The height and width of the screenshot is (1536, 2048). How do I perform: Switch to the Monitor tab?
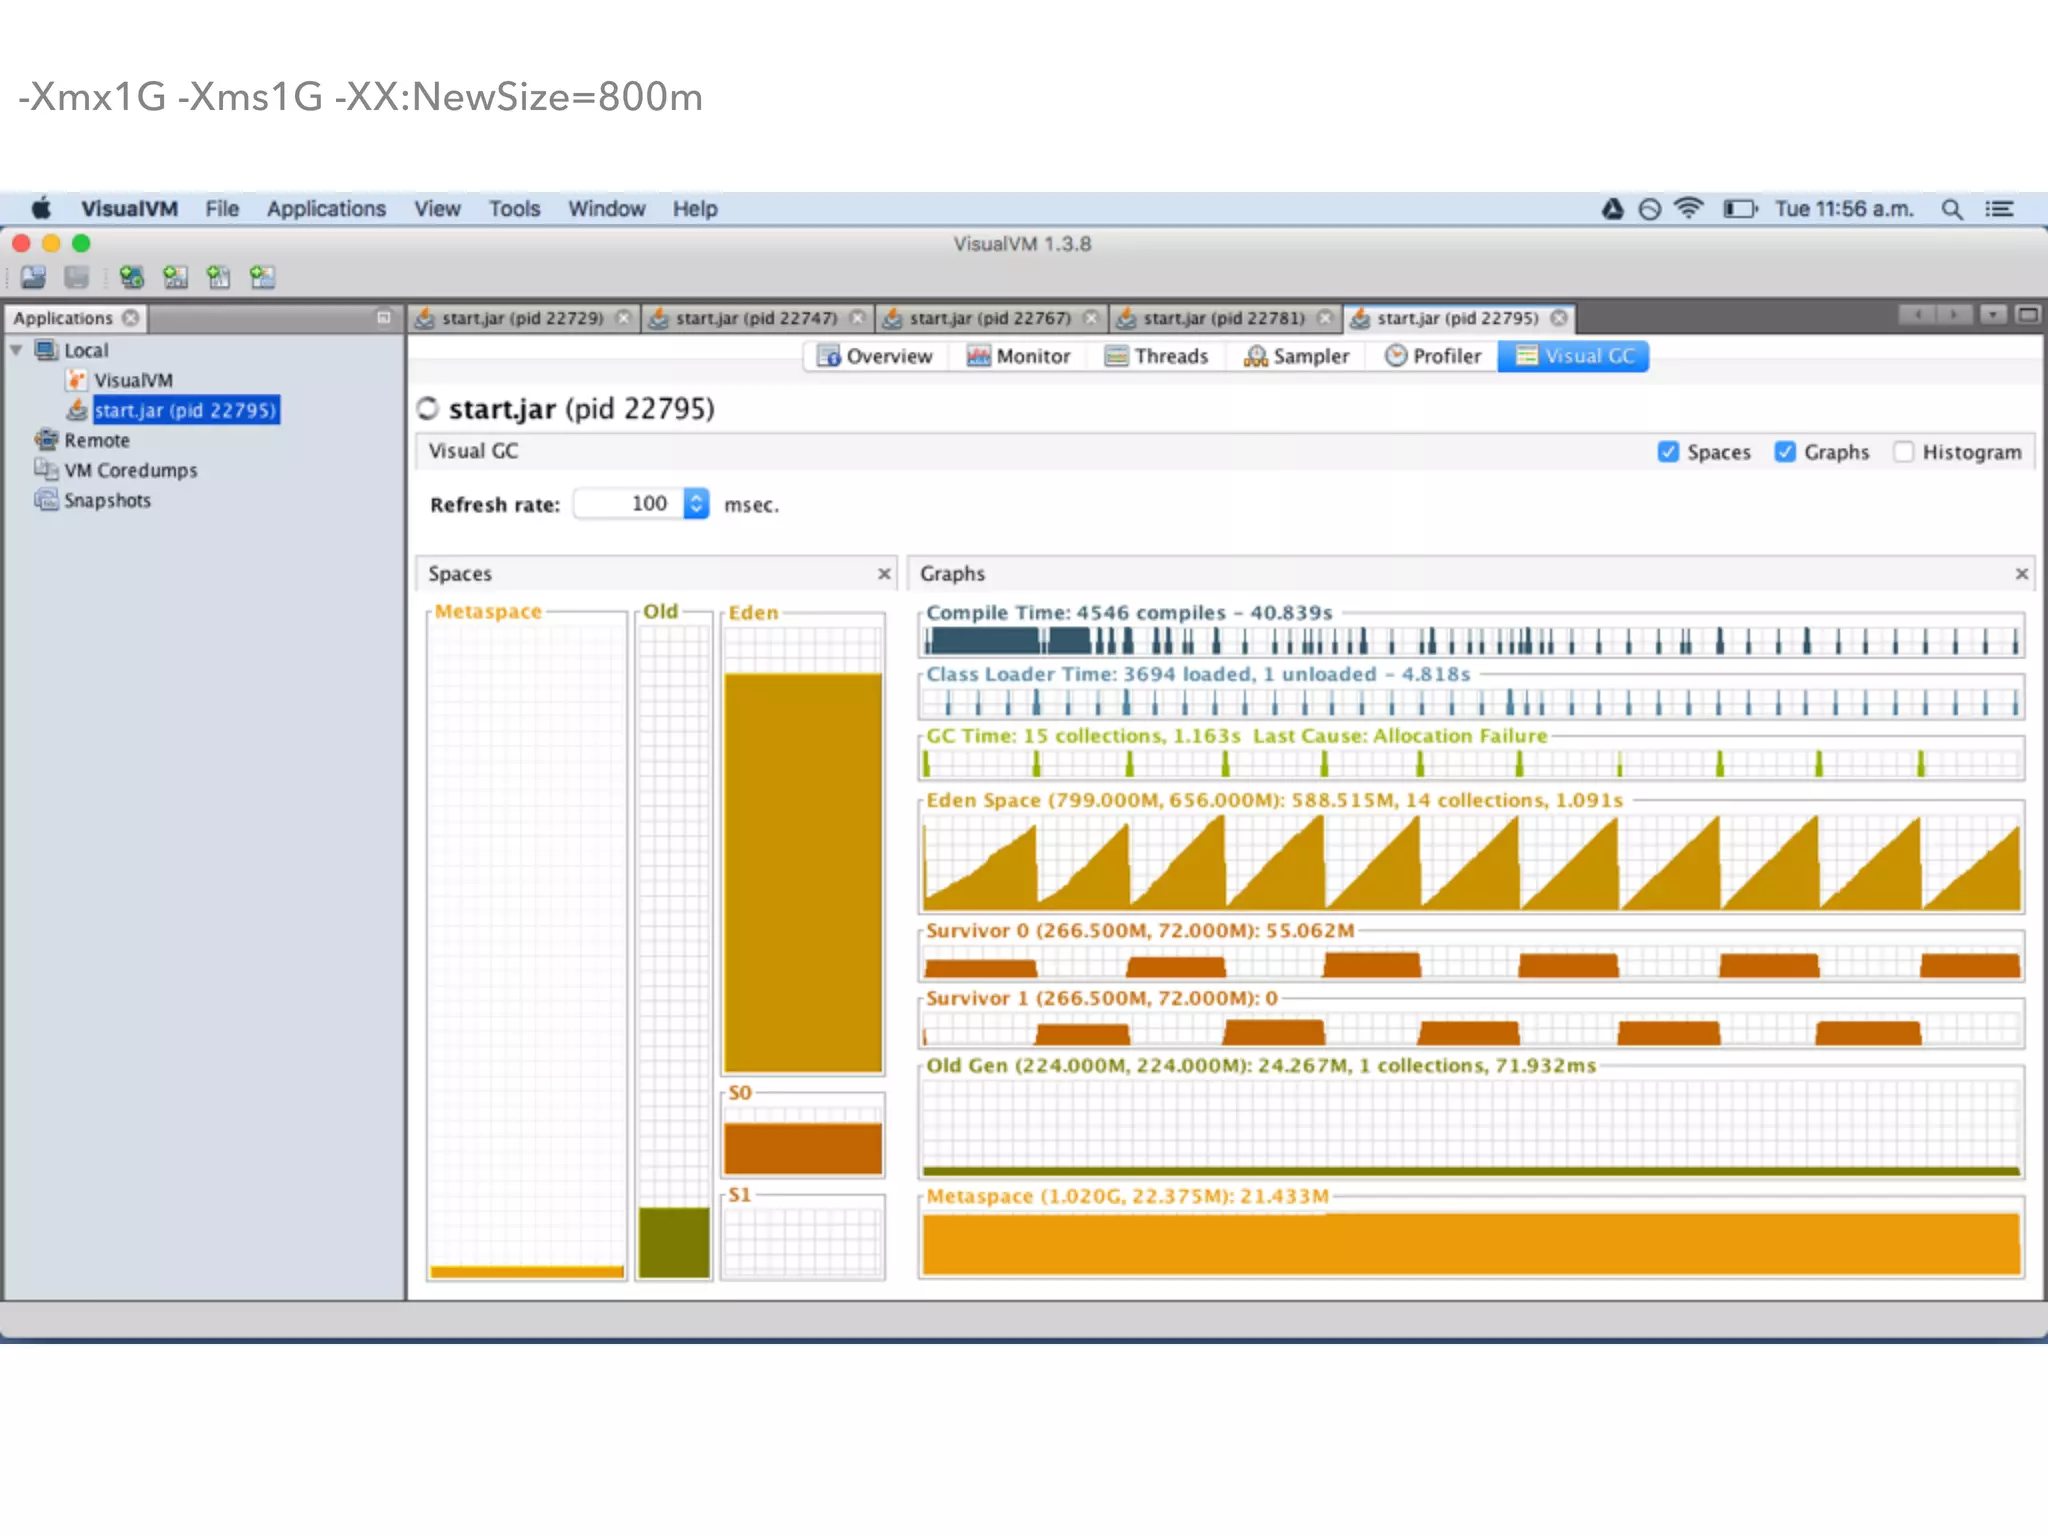[x=1018, y=356]
